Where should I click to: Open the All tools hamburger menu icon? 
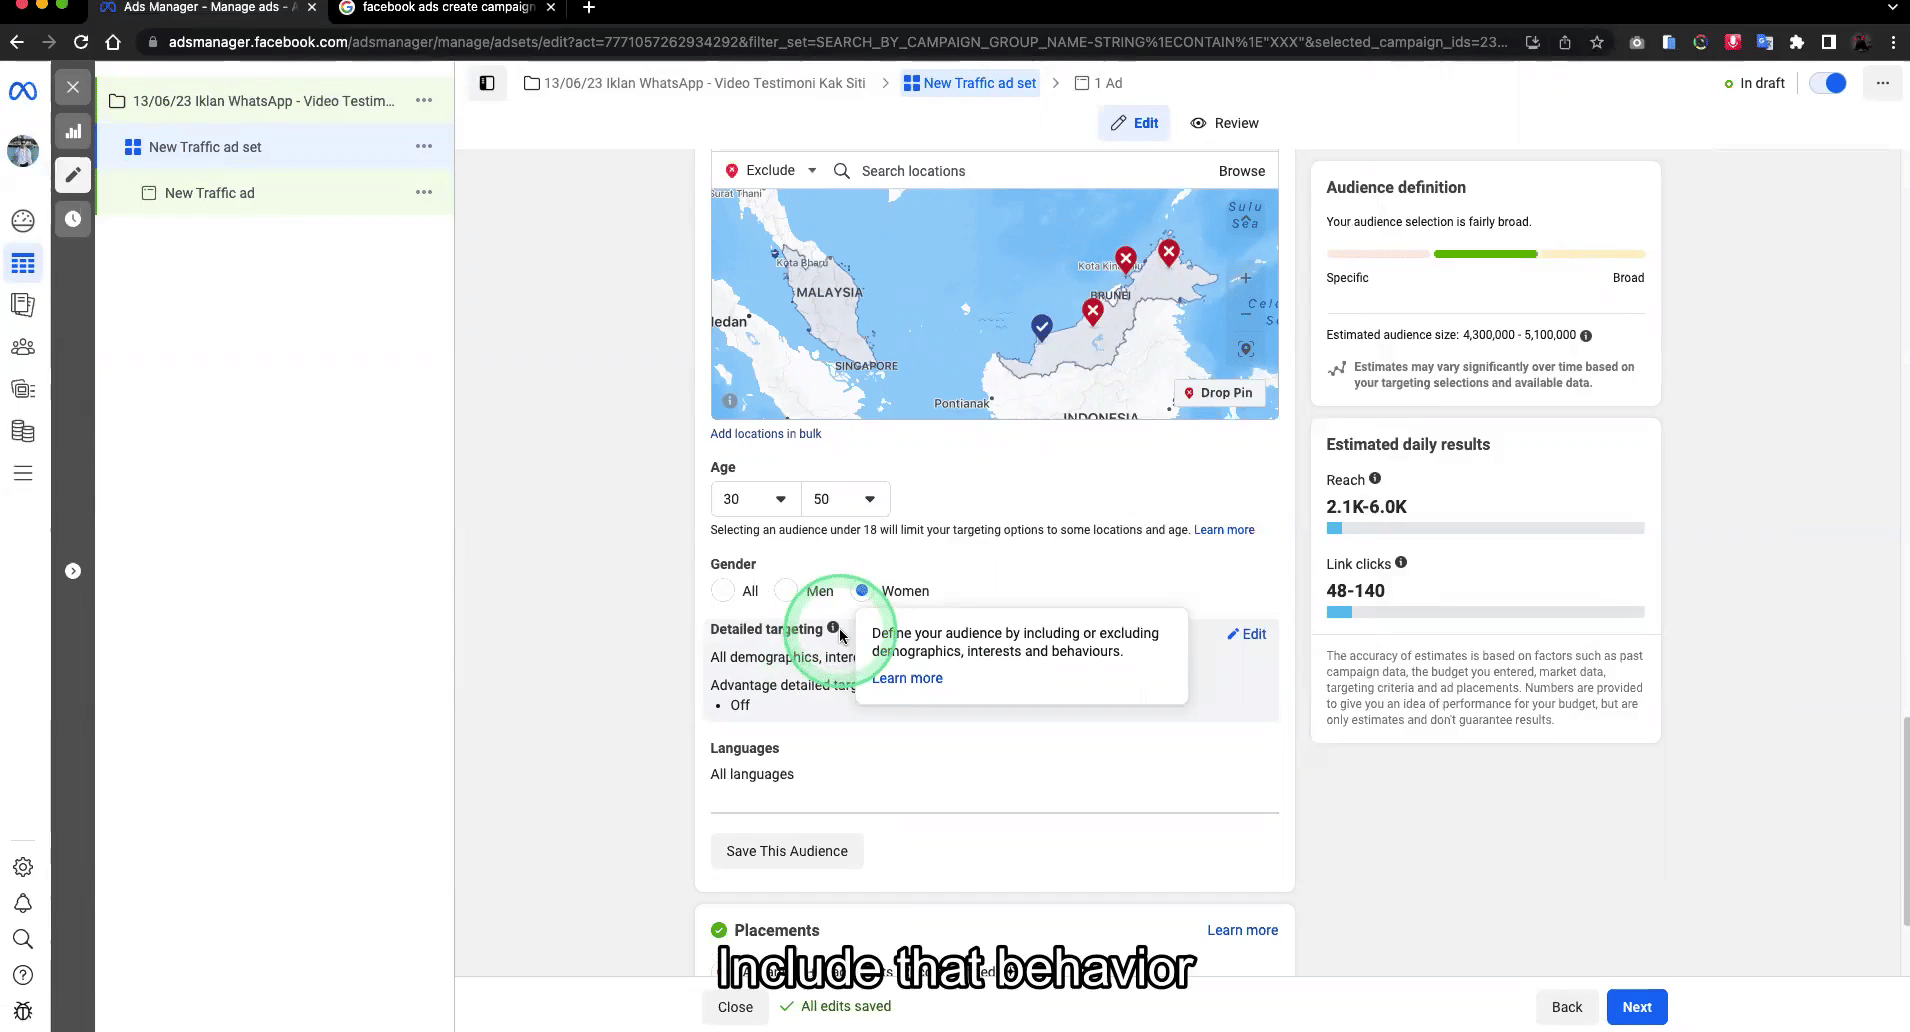(x=23, y=473)
